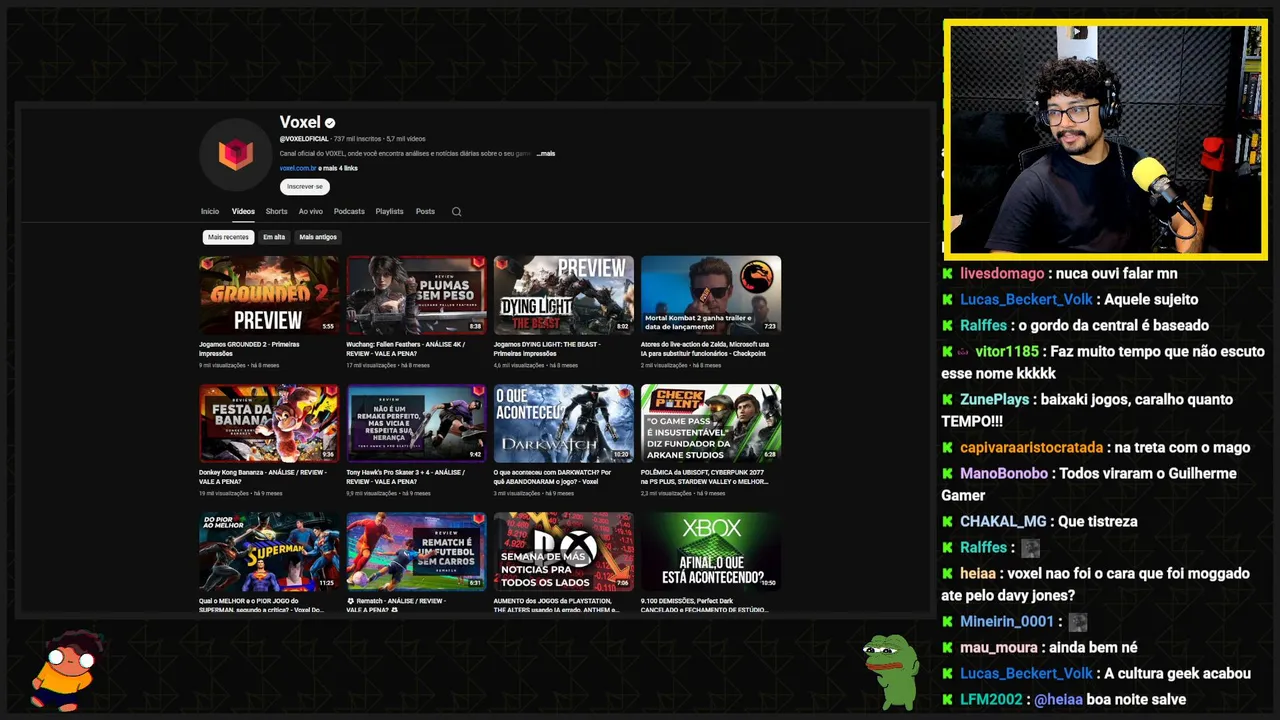Click title 'Jogamos GROUNDED 2 - Primeiras impressões'
The width and height of the screenshot is (1280, 720).
(x=249, y=349)
